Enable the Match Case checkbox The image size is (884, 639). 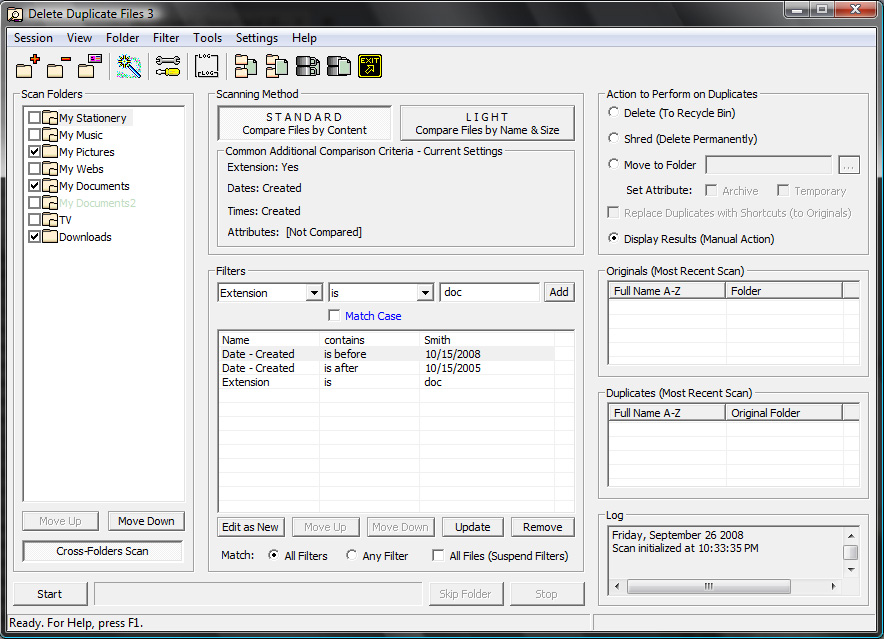pyautogui.click(x=335, y=316)
